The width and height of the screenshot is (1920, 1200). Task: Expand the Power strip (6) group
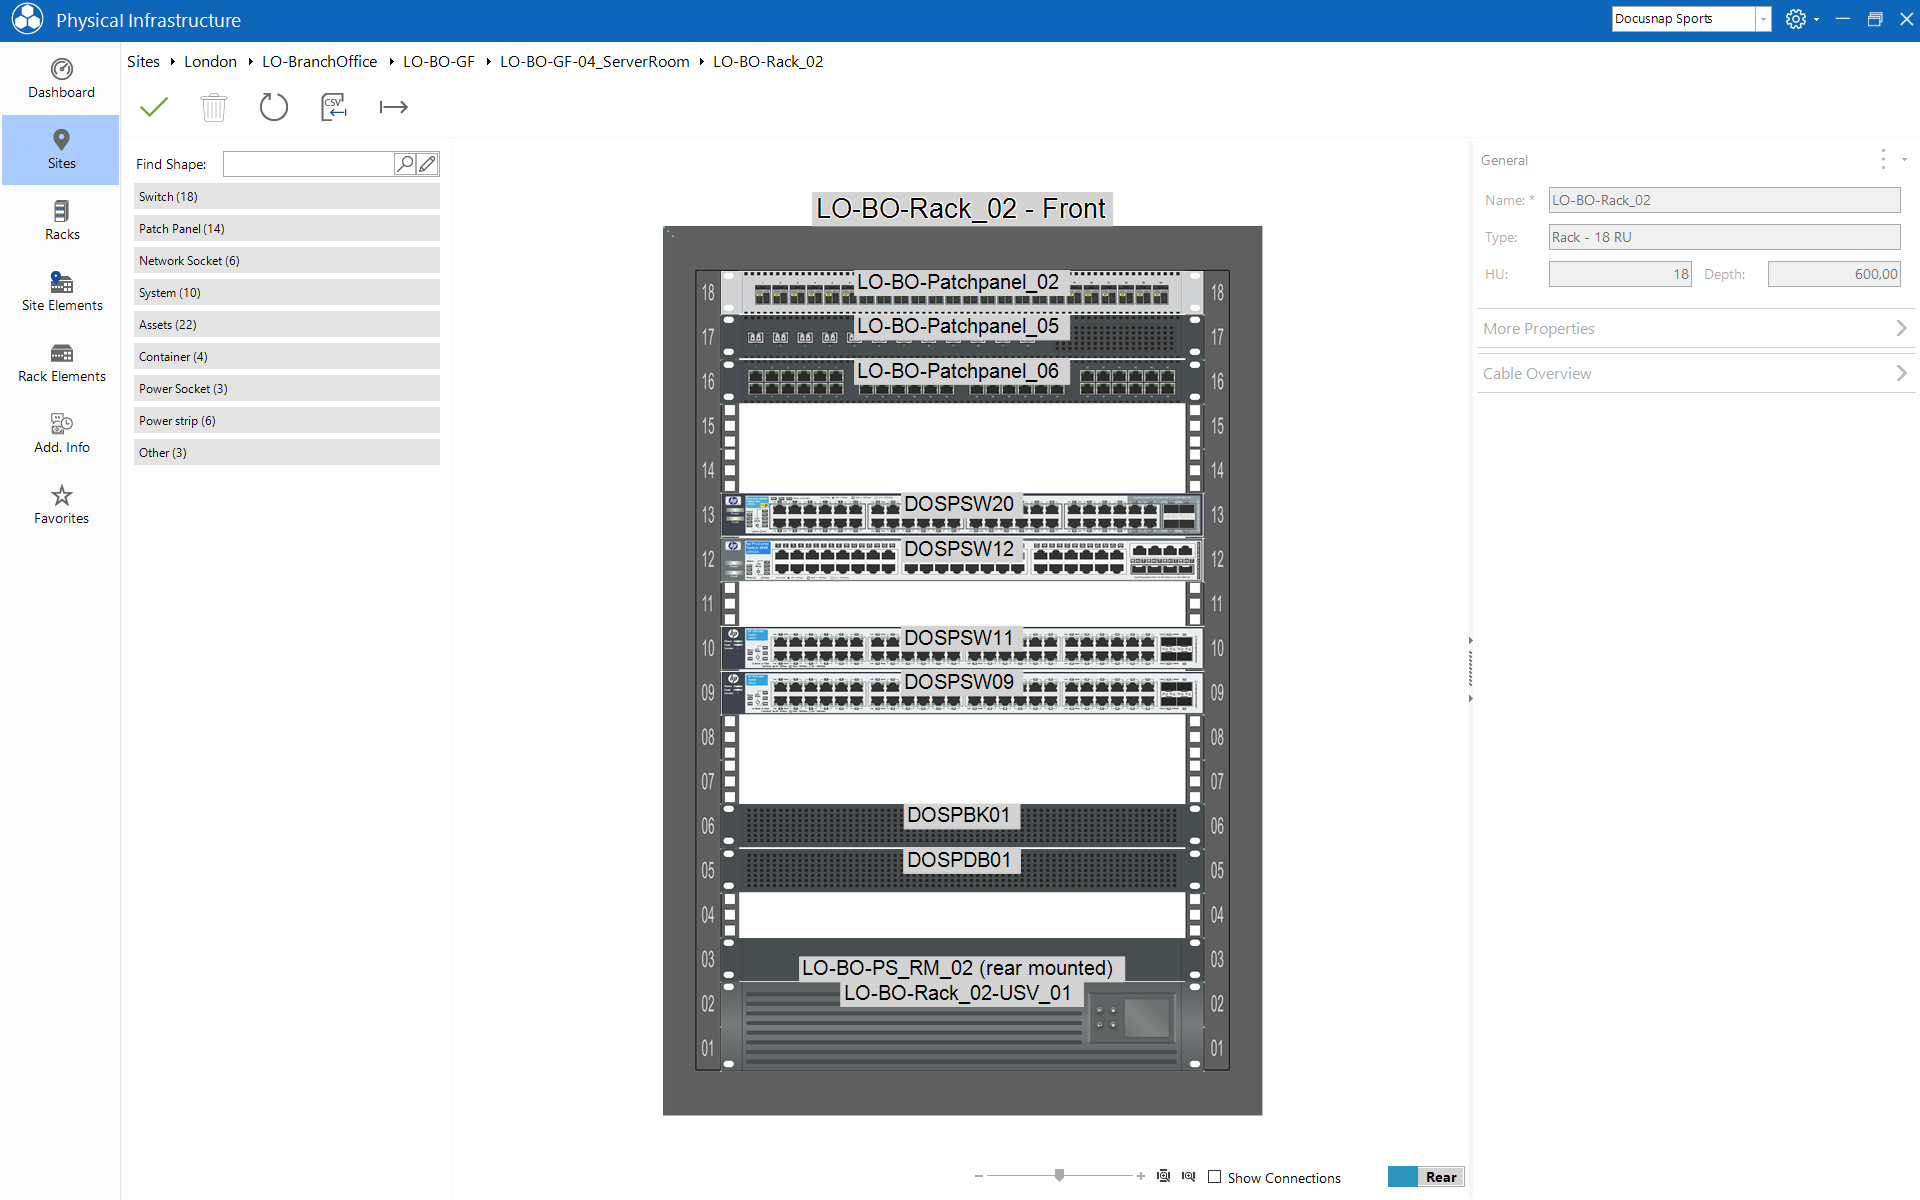287,421
